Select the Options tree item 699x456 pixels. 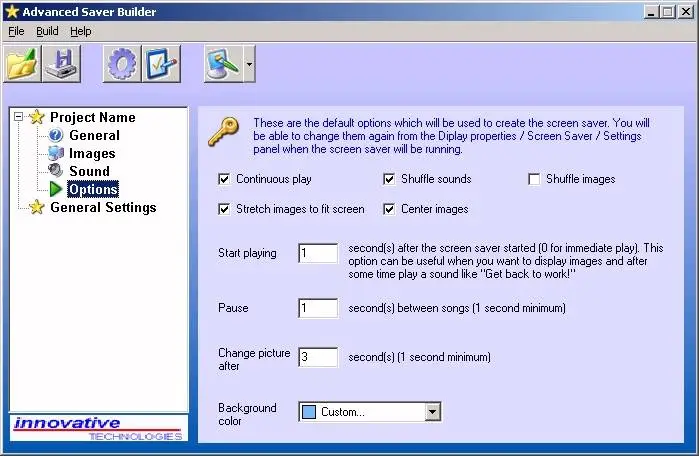tap(93, 189)
